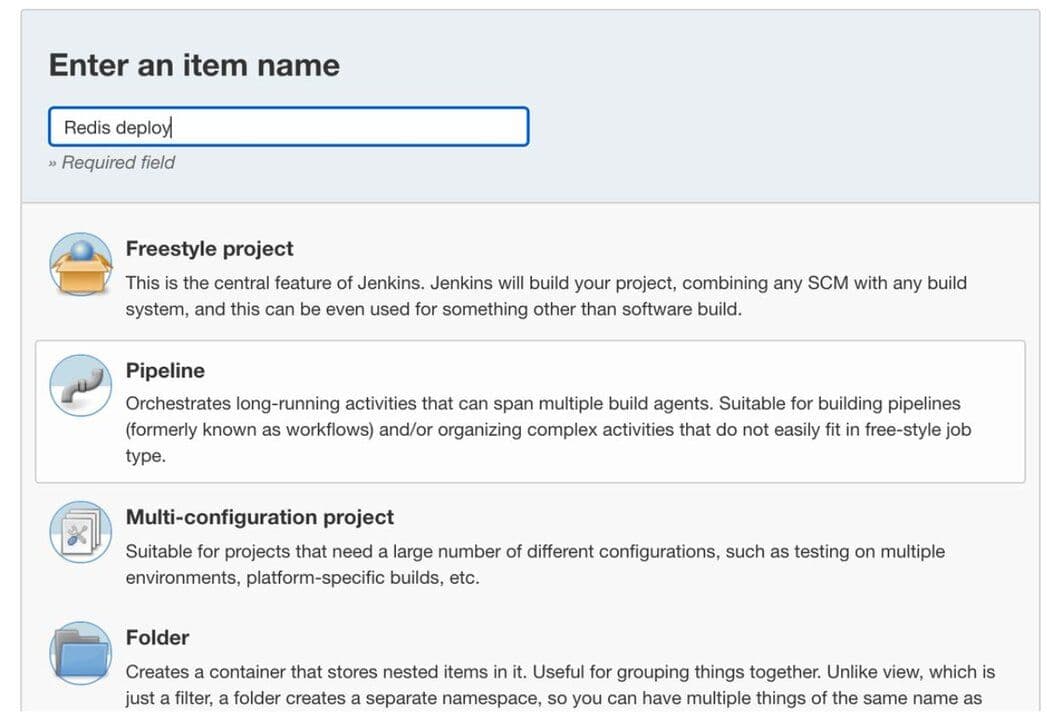Click the Multi-configuration project icon
This screenshot has width=1047, height=725.
click(x=80, y=532)
